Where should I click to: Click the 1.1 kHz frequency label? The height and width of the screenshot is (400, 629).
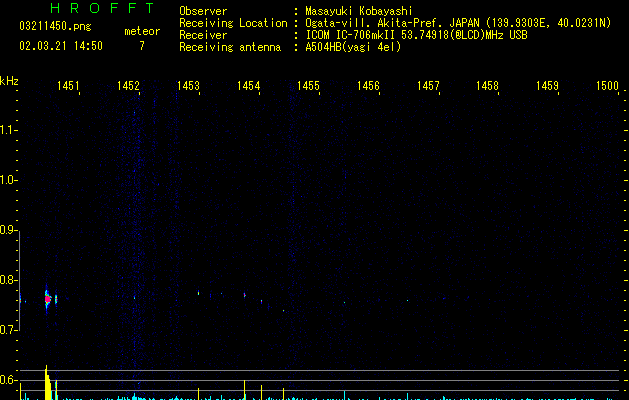click(8, 130)
